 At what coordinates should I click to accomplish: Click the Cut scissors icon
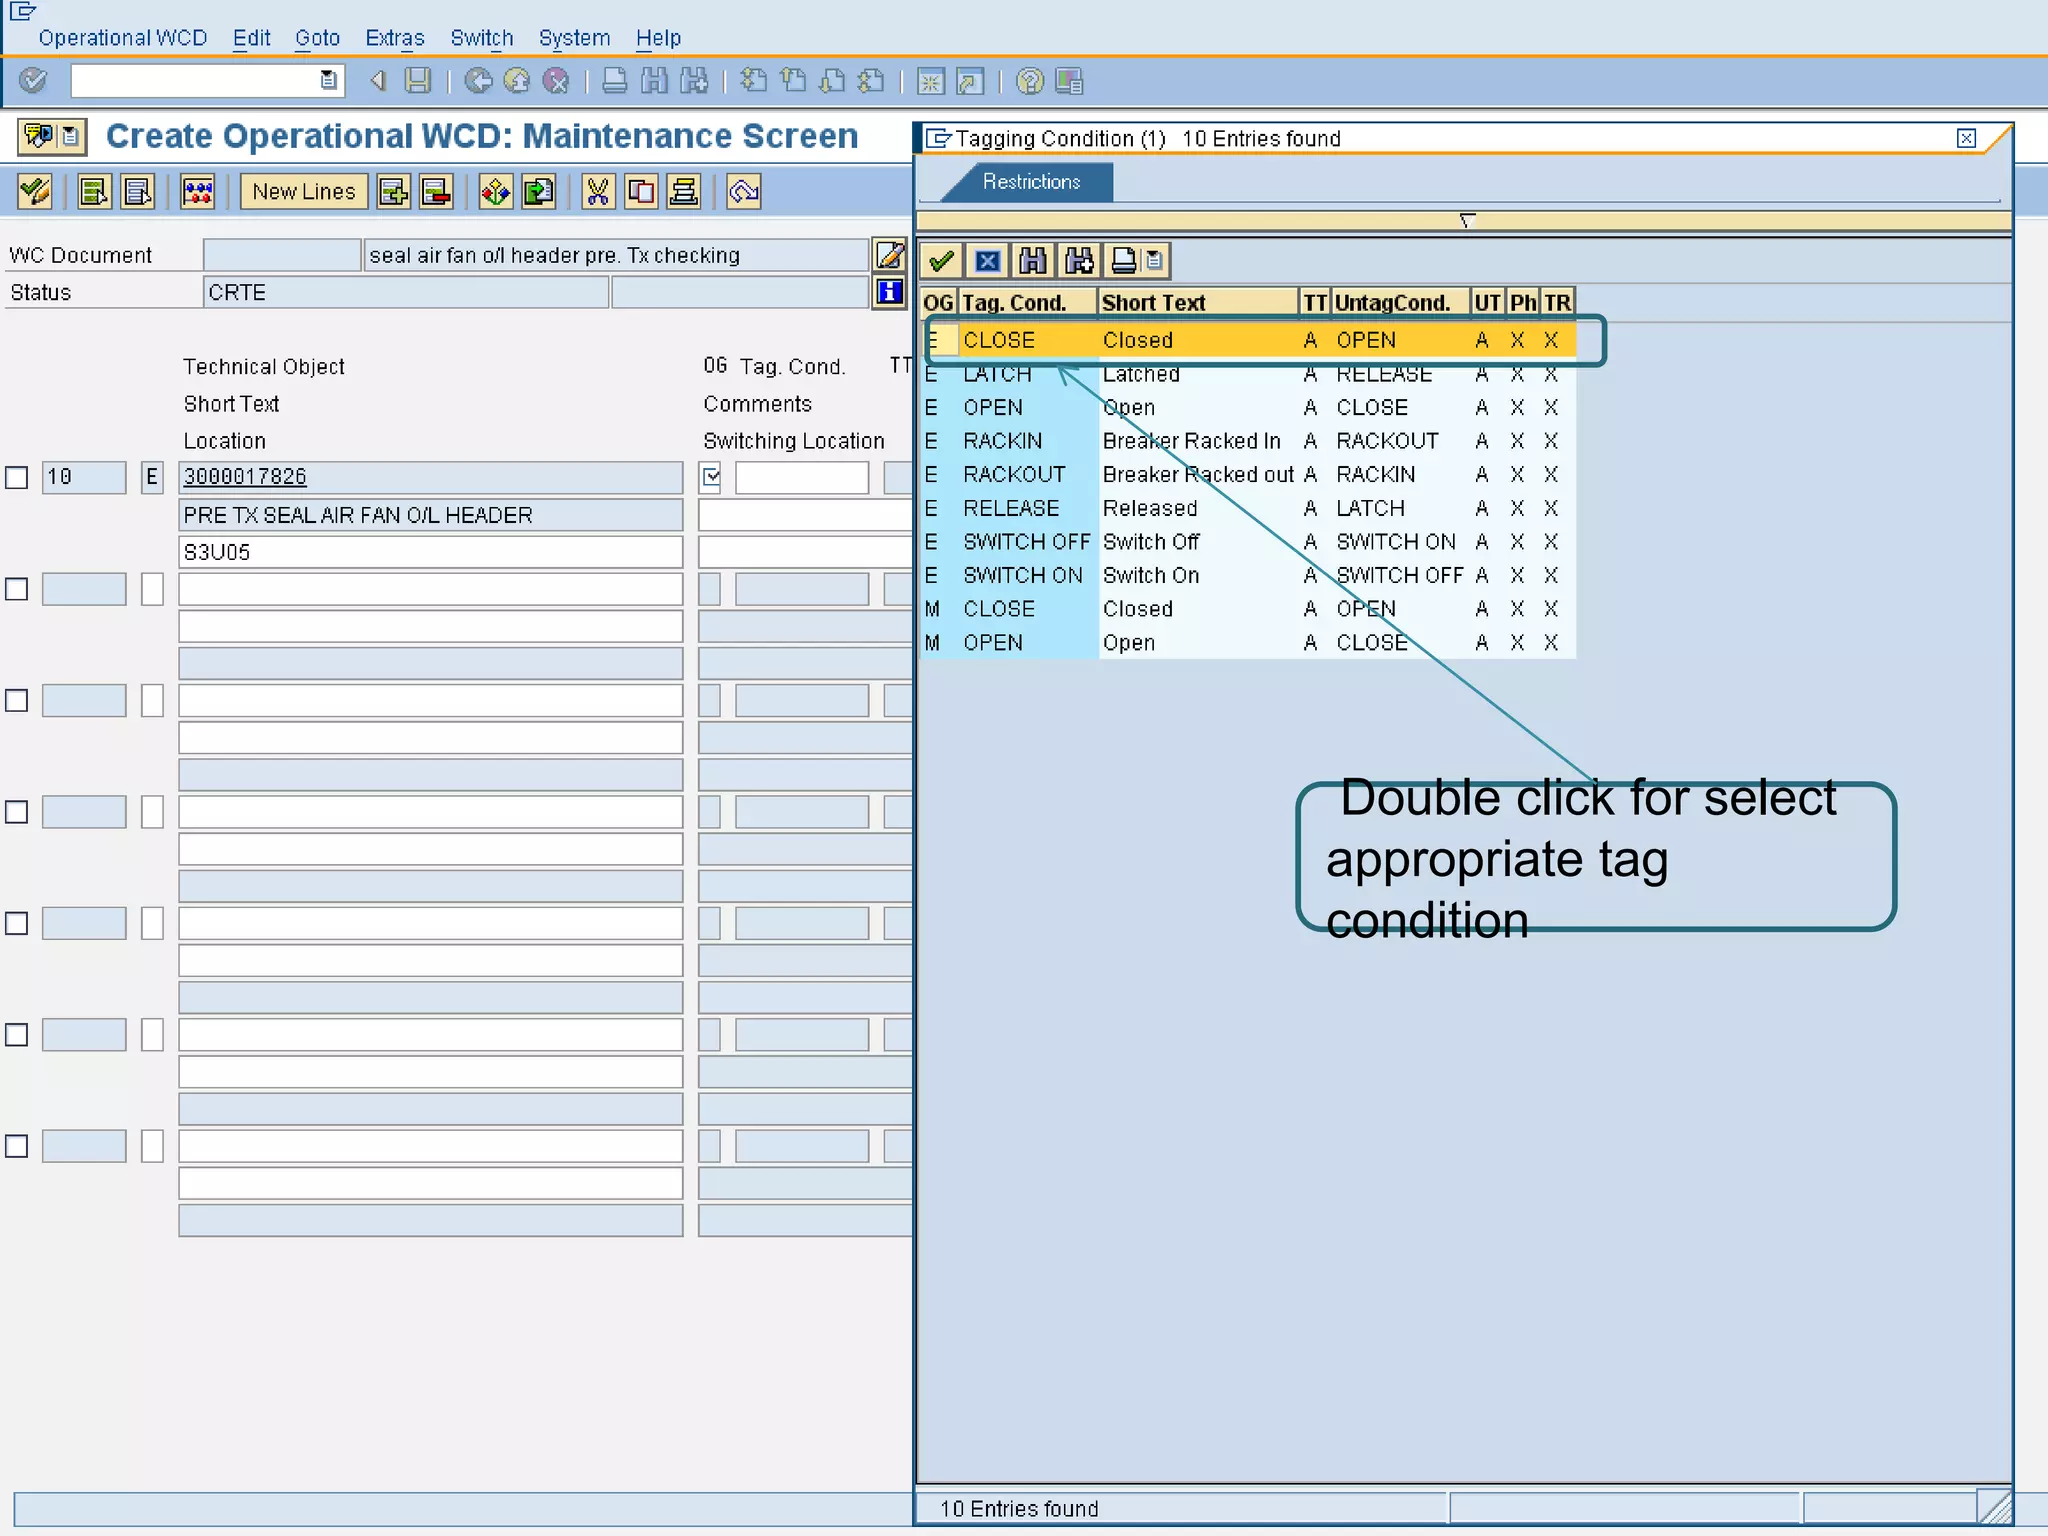598,191
